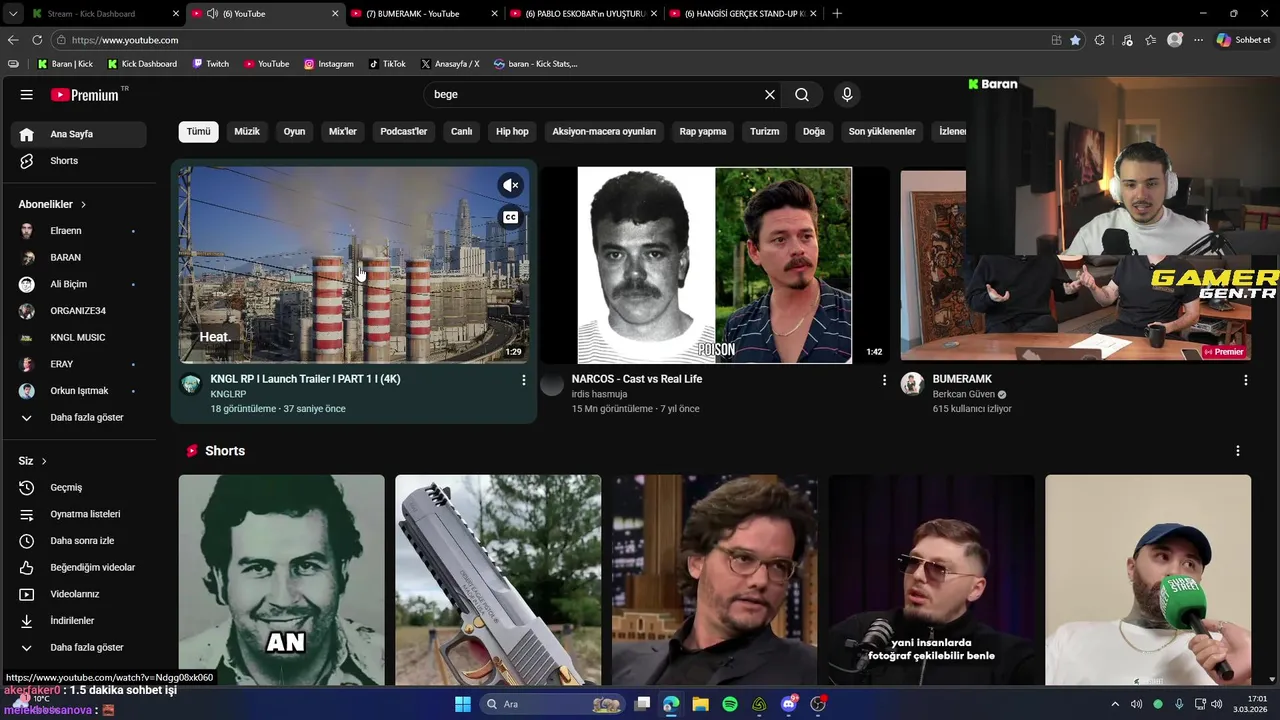This screenshot has height=720, width=1280.
Task: Clear the search box with the X icon
Action: pos(770,95)
